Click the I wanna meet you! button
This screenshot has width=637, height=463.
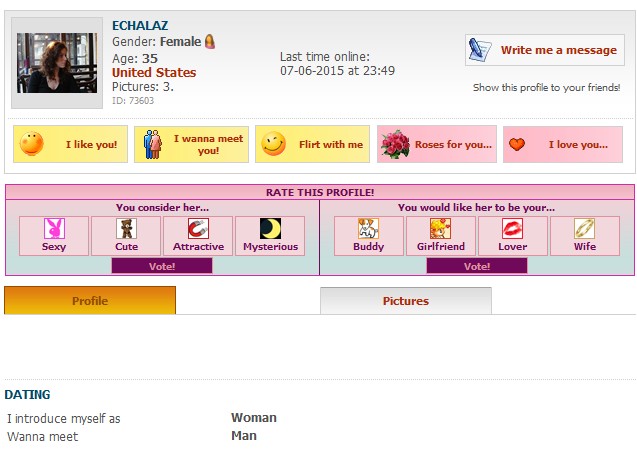pos(191,144)
